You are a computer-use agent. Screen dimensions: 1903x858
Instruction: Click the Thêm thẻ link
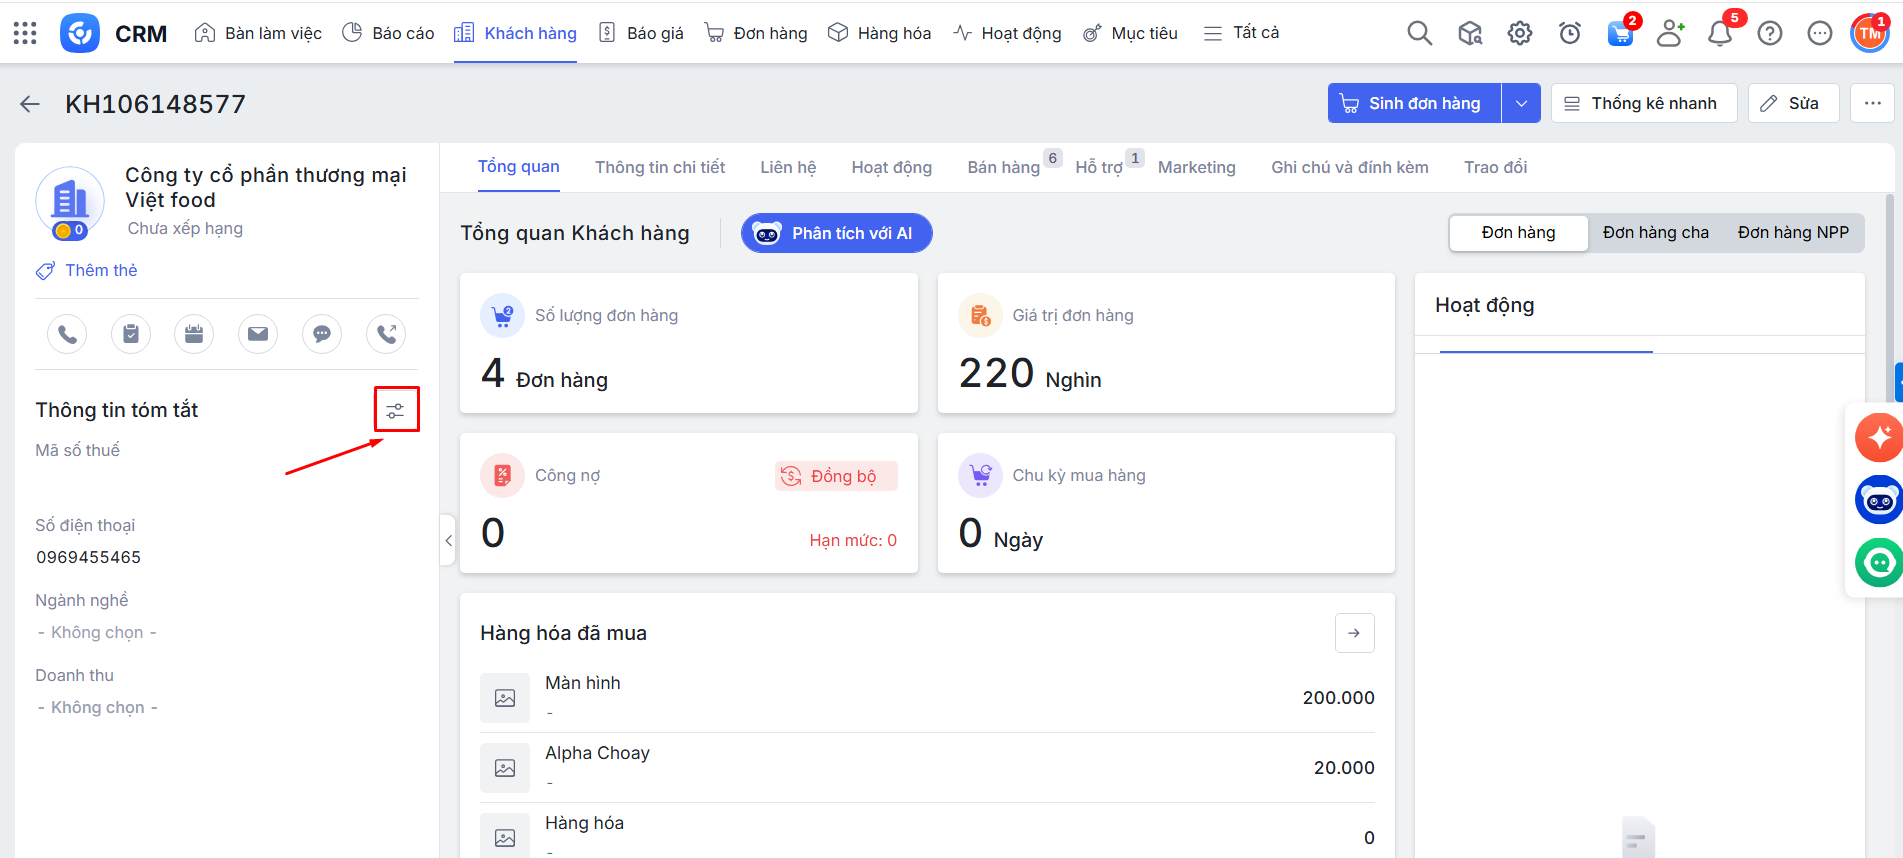[100, 271]
